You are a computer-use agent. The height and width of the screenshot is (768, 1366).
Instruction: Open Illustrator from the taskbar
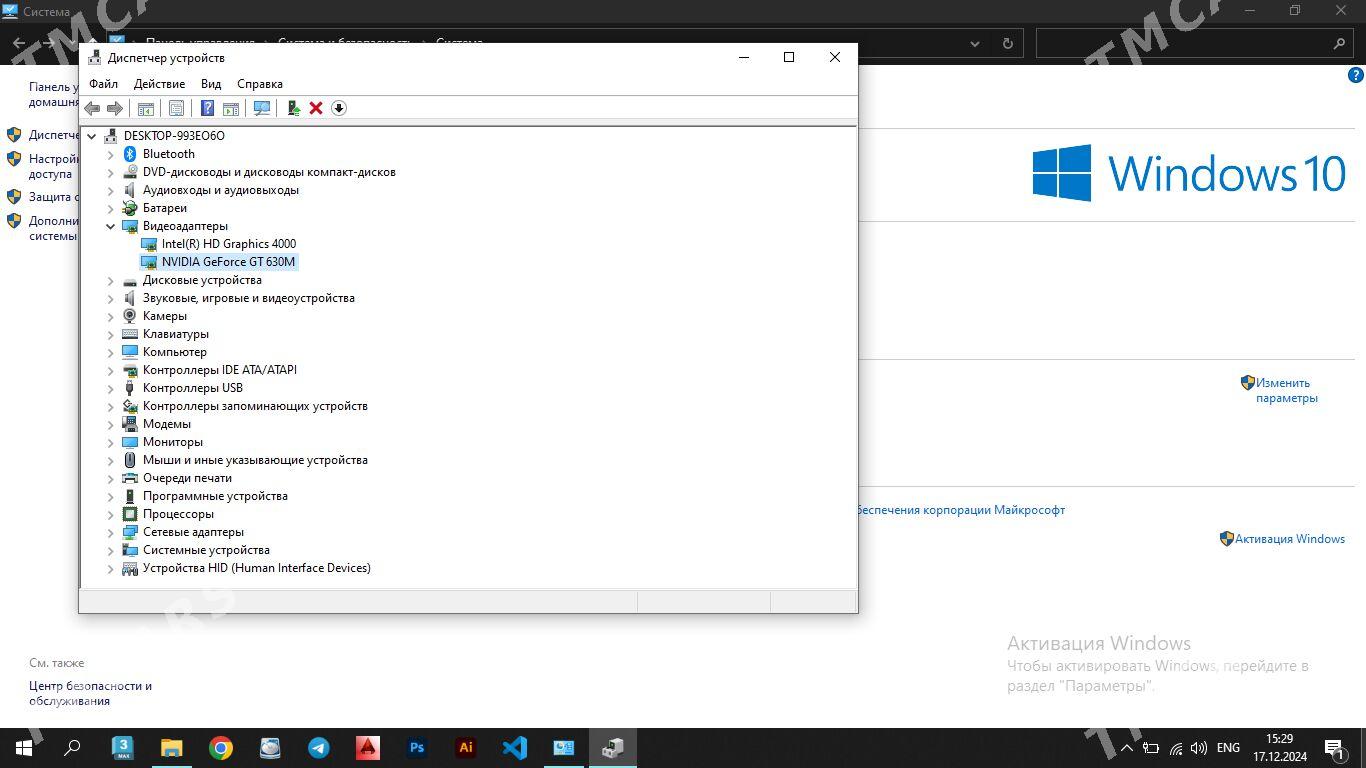[x=466, y=748]
